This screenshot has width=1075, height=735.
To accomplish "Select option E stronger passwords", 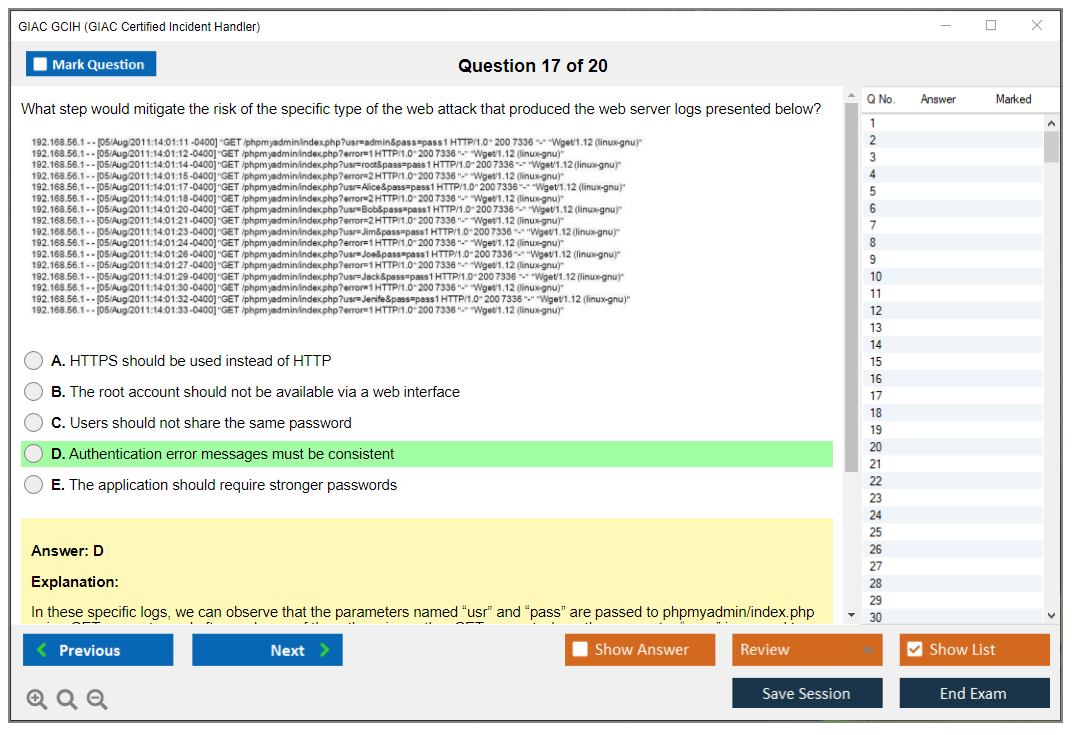I will [x=34, y=485].
